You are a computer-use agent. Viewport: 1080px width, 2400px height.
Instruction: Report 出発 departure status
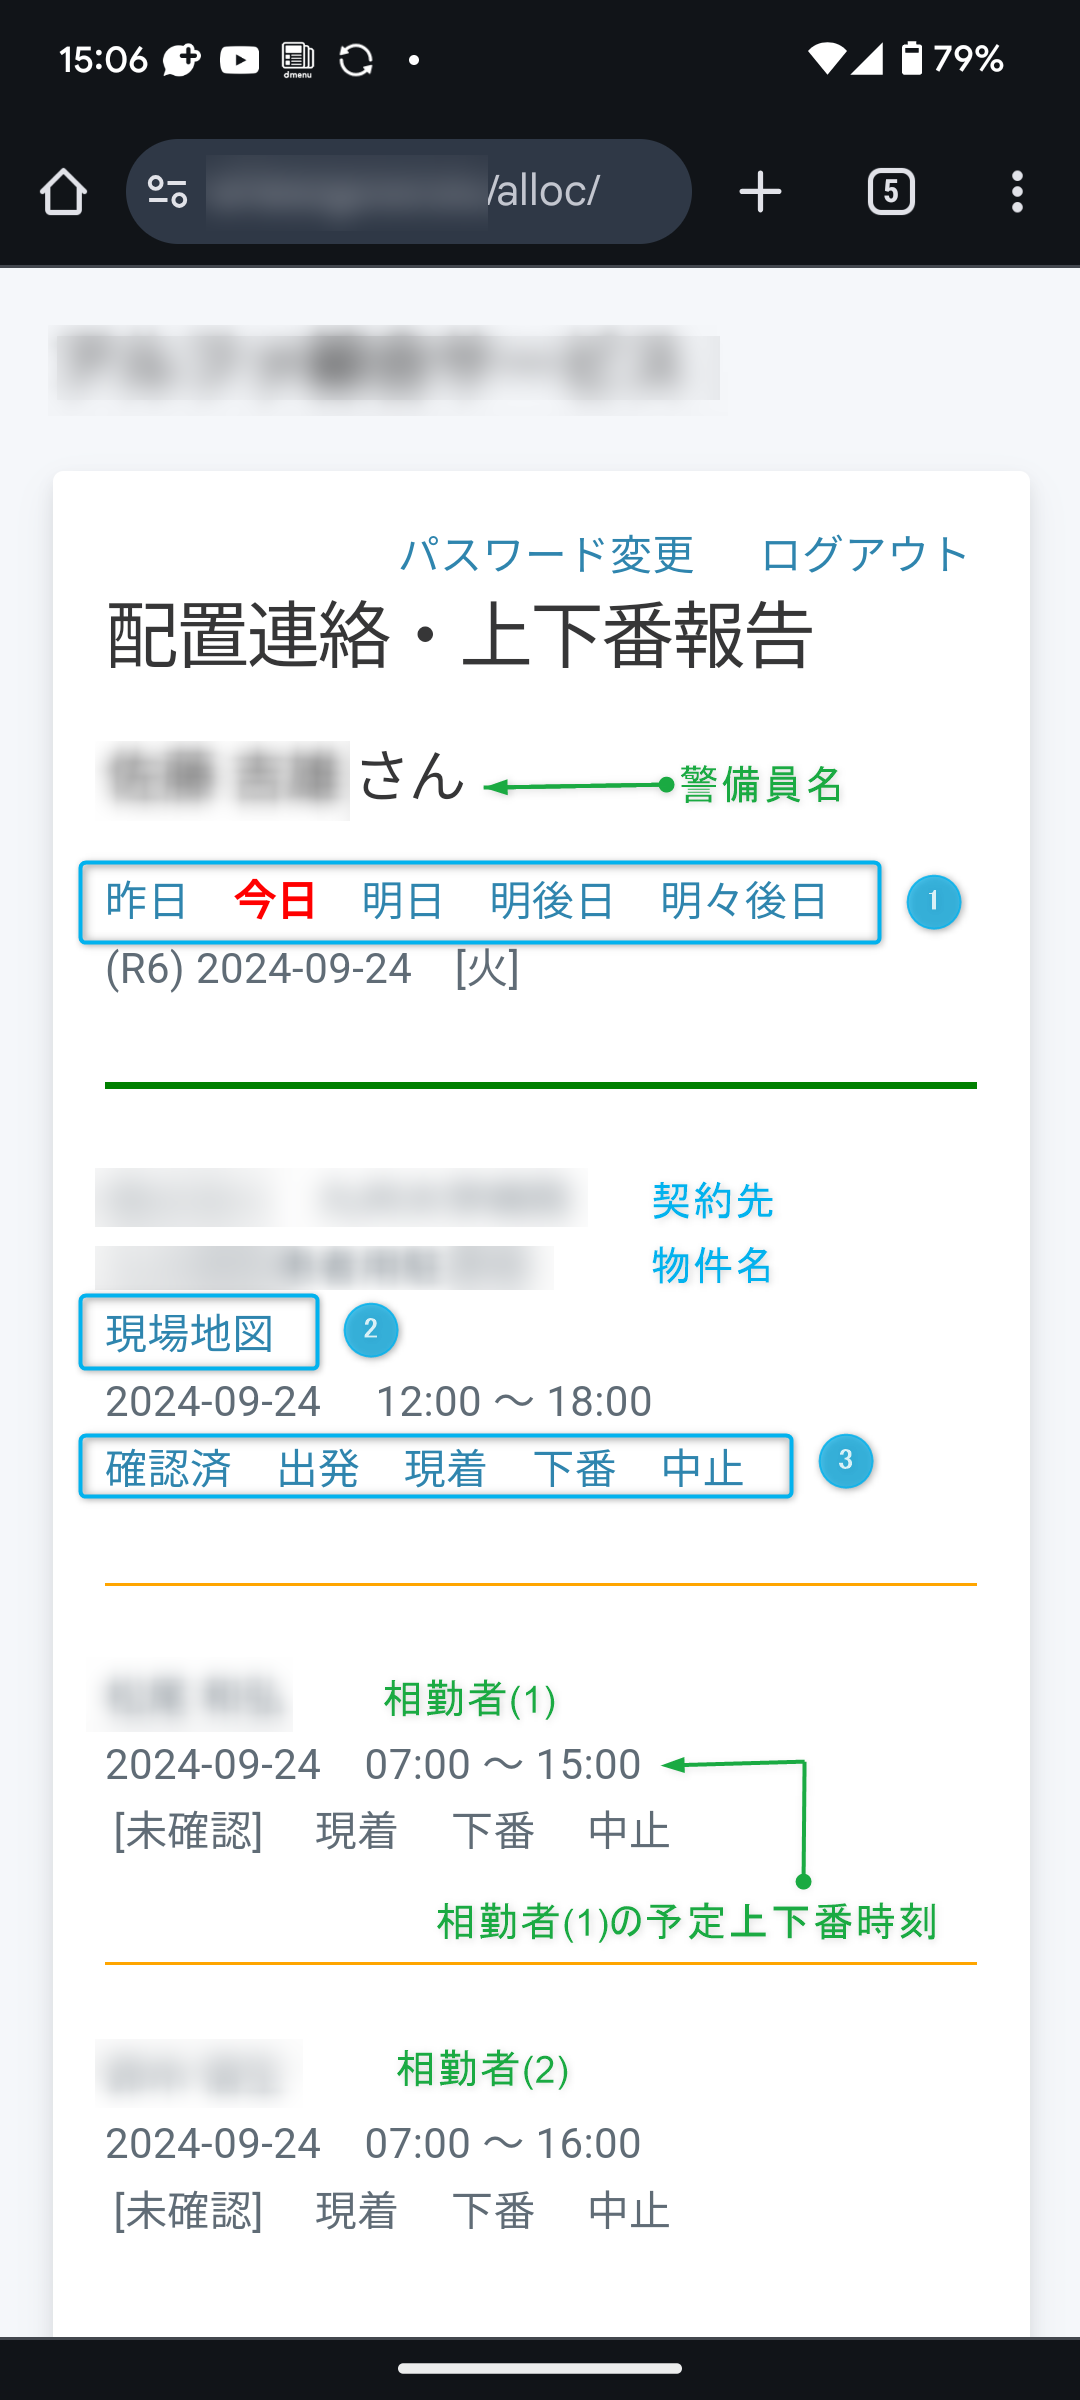318,1469
